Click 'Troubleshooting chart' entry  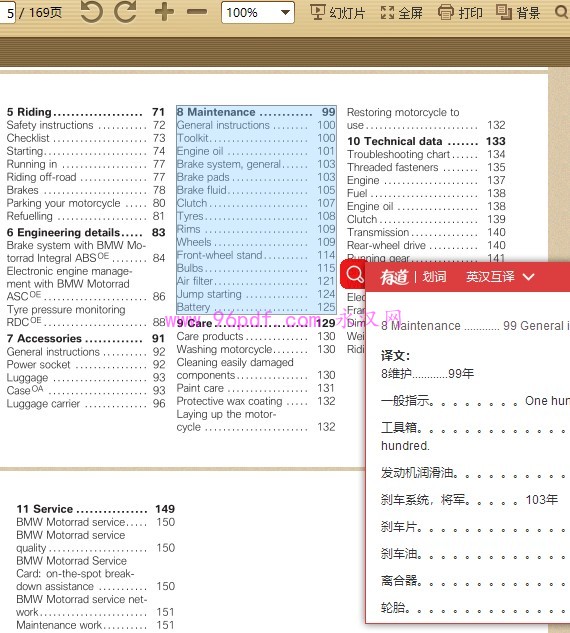coord(426,154)
